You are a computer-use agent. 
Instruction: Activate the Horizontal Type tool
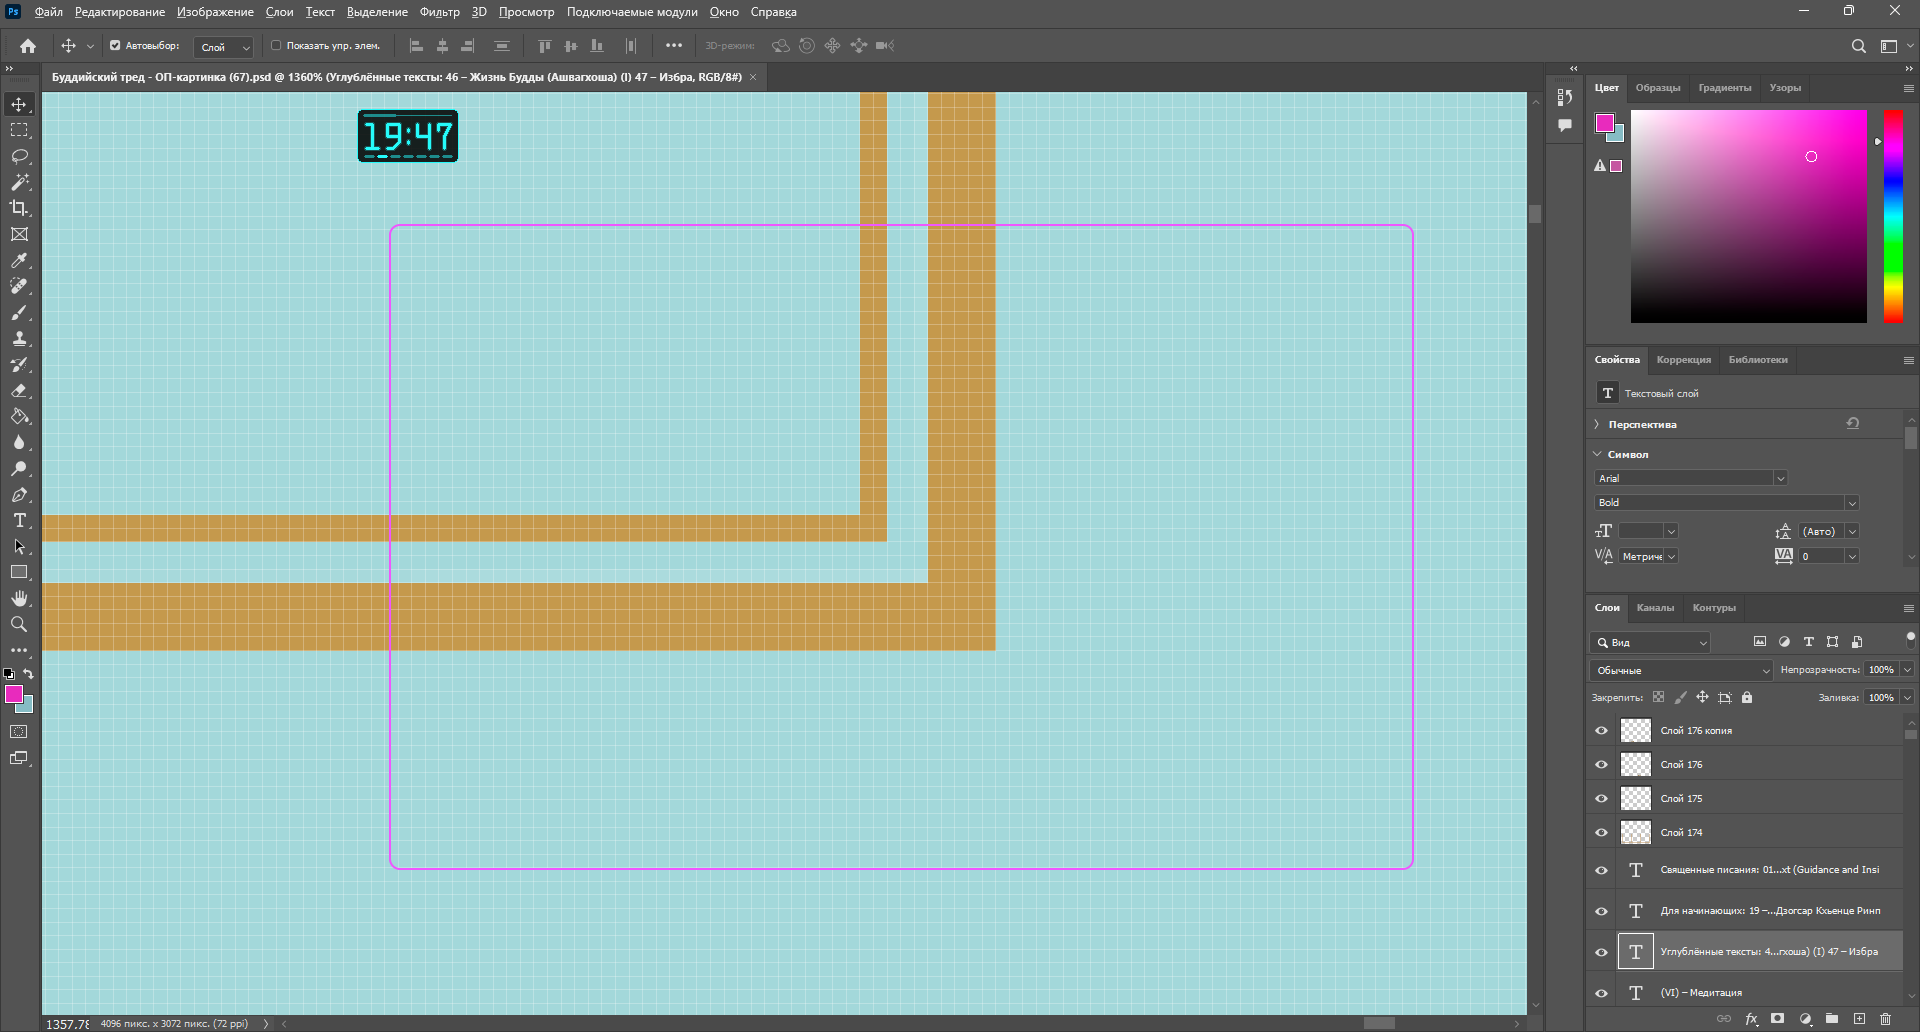19,521
